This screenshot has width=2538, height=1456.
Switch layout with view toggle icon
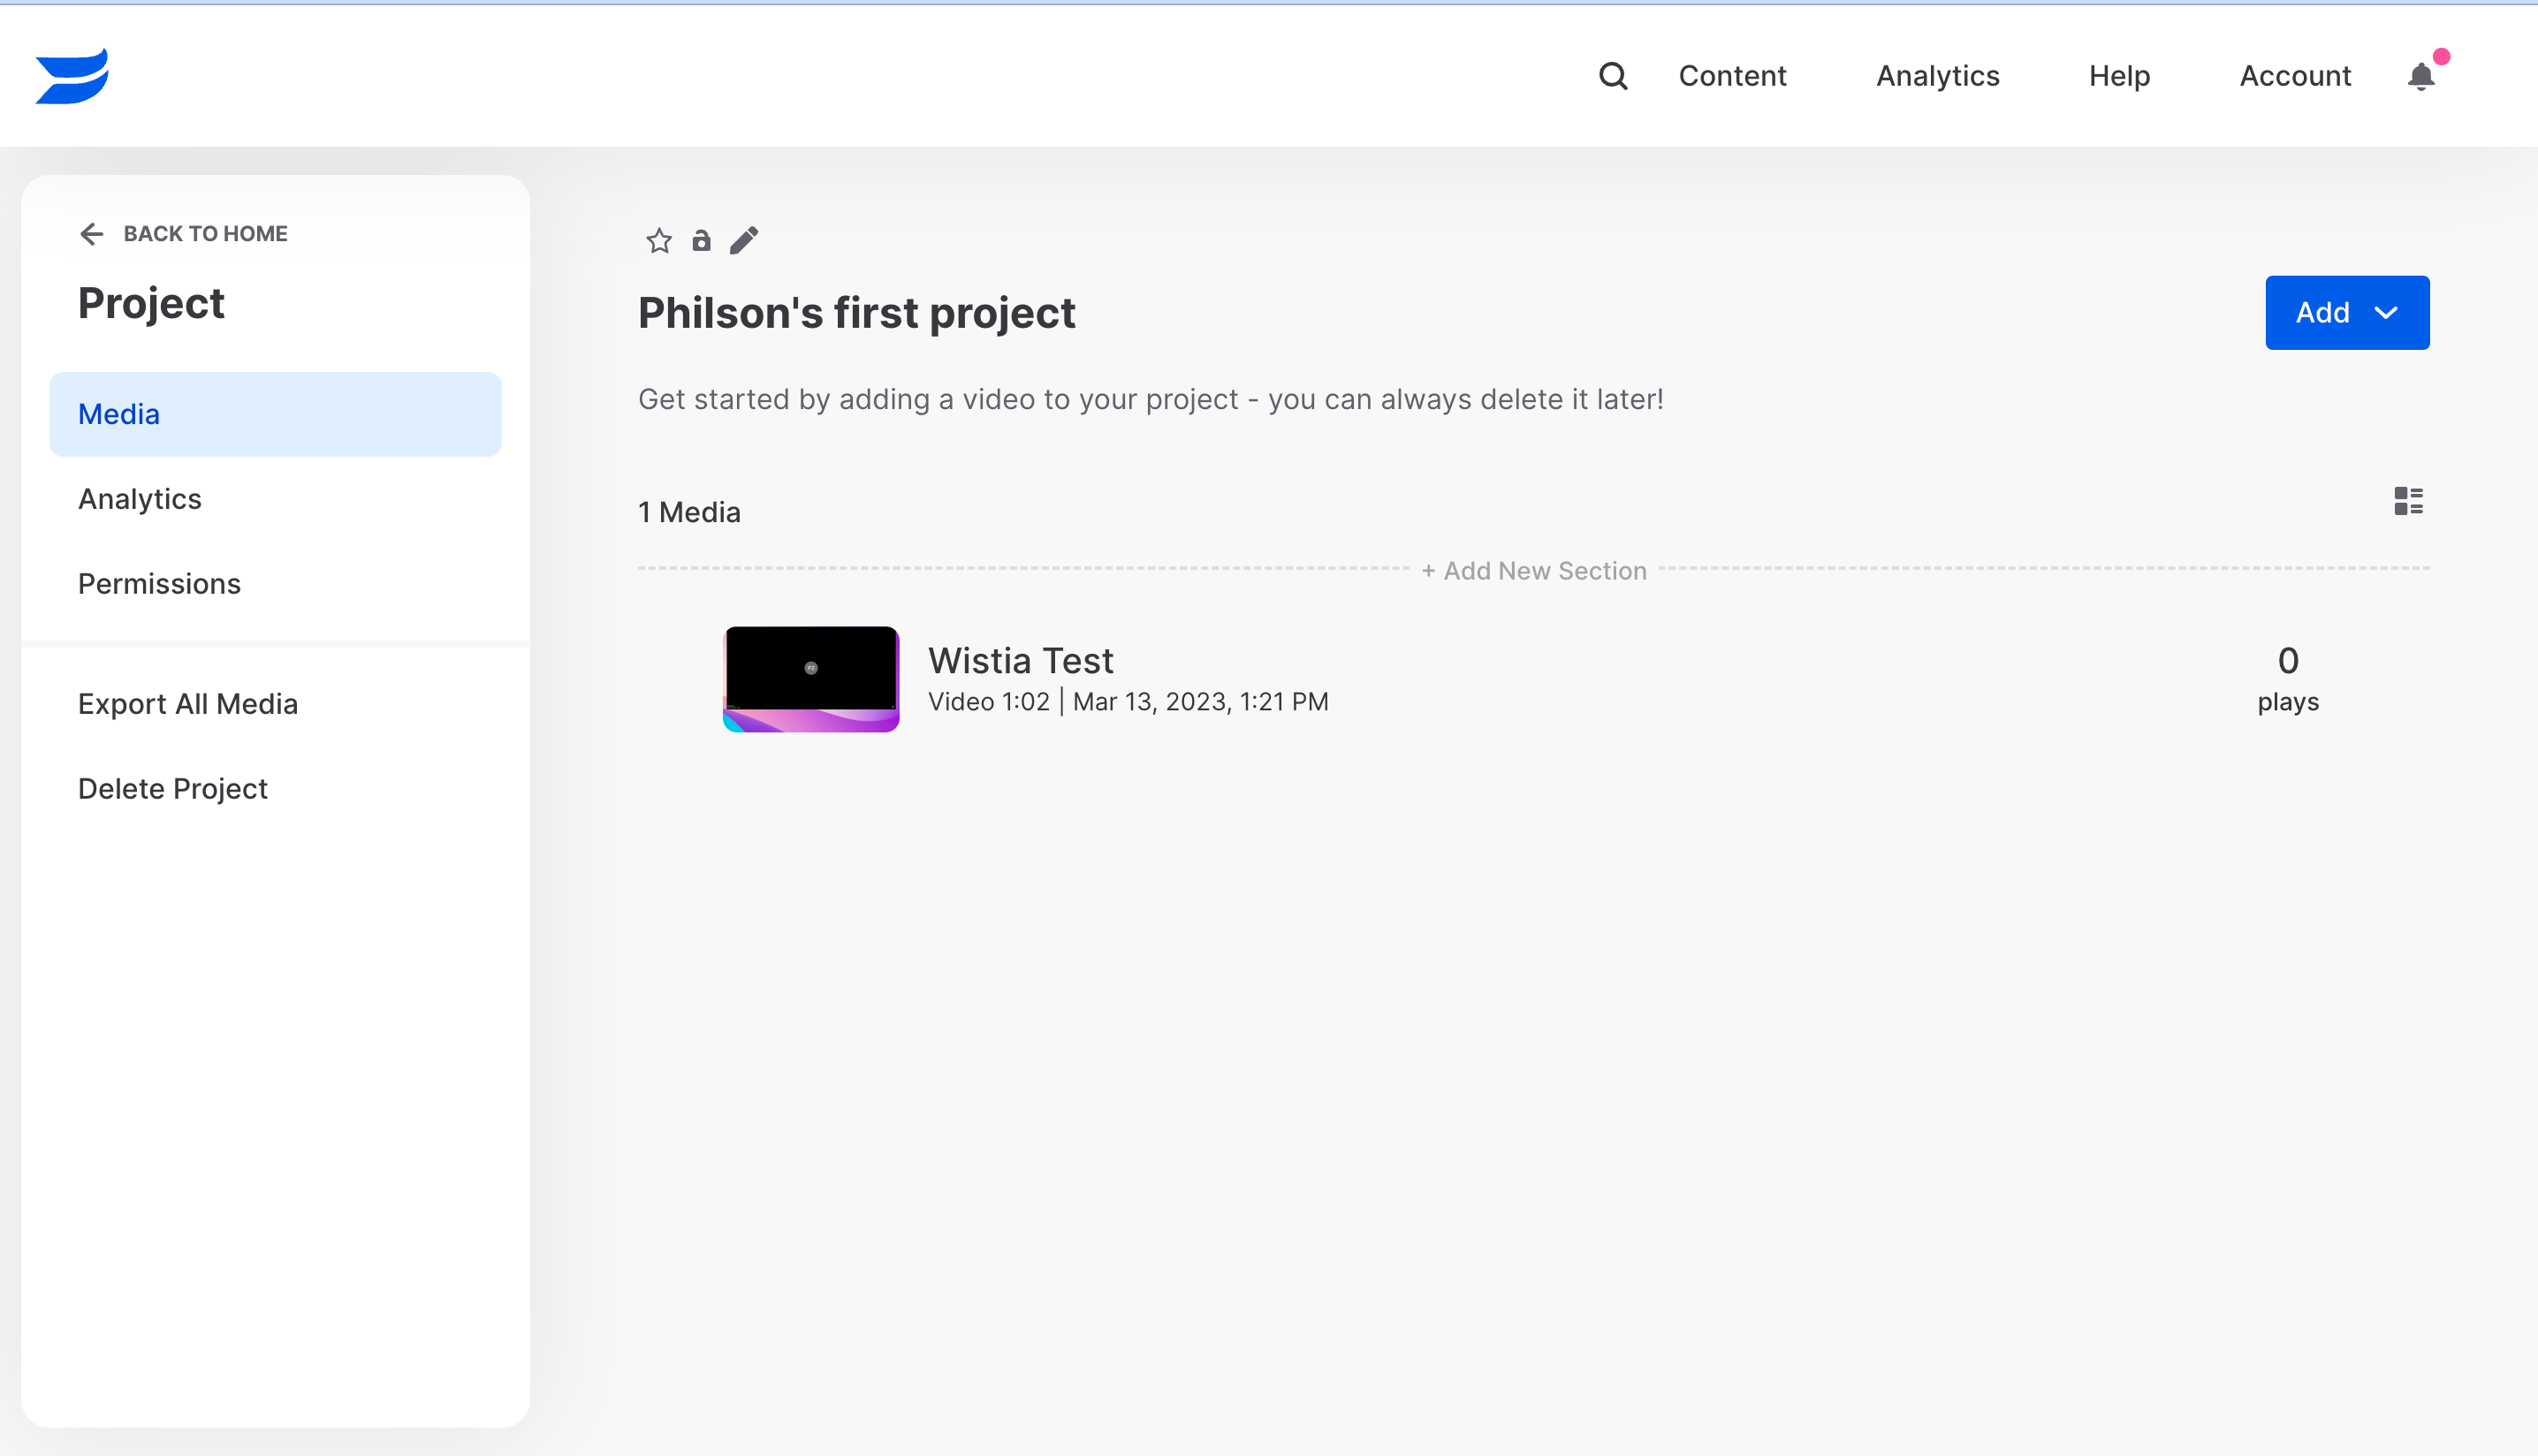(2408, 501)
